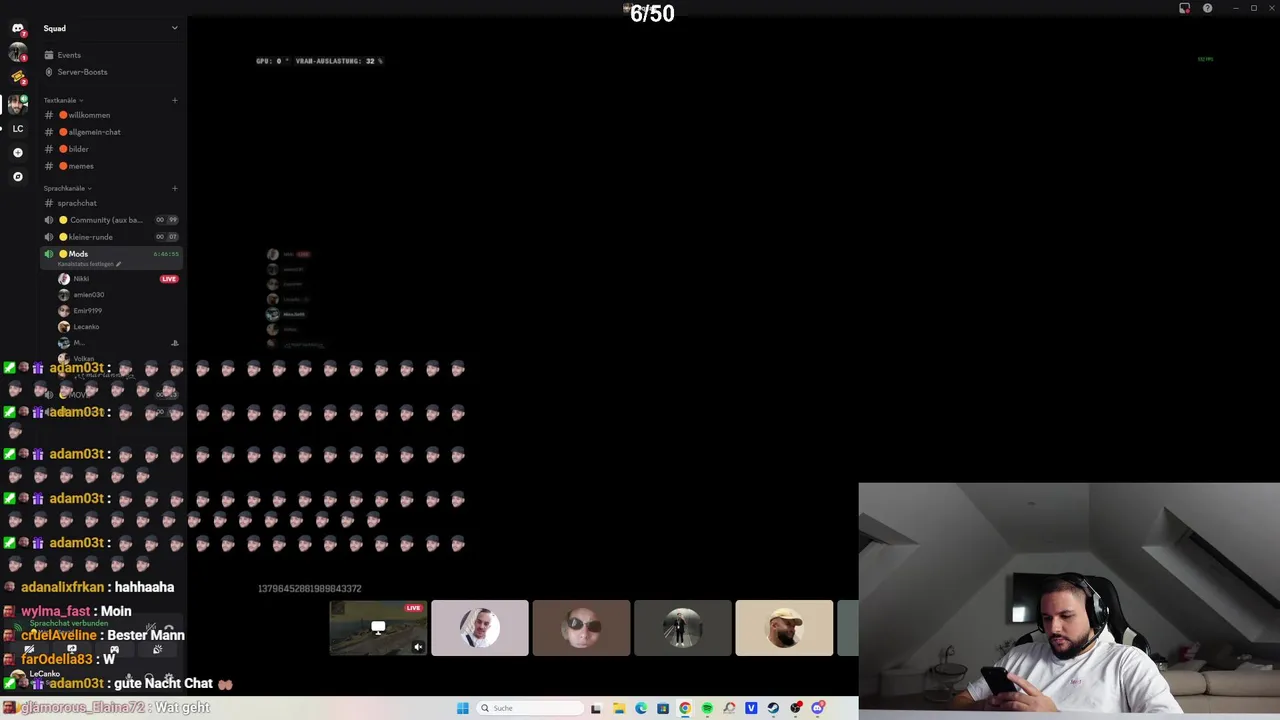Add a server with plus icon
1280x720 pixels.
(x=17, y=152)
